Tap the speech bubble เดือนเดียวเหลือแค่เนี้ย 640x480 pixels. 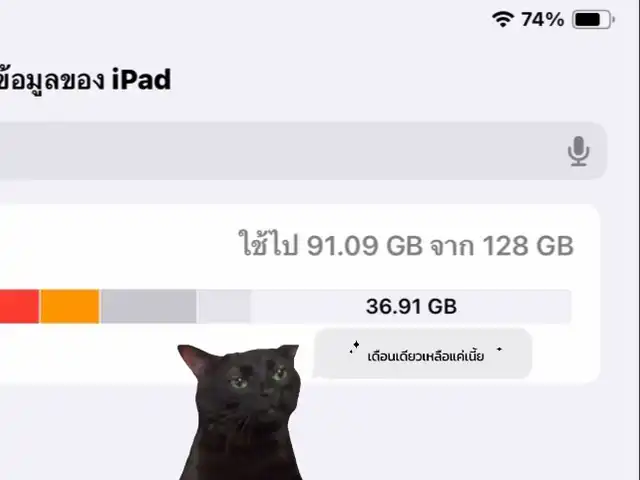[x=423, y=353]
